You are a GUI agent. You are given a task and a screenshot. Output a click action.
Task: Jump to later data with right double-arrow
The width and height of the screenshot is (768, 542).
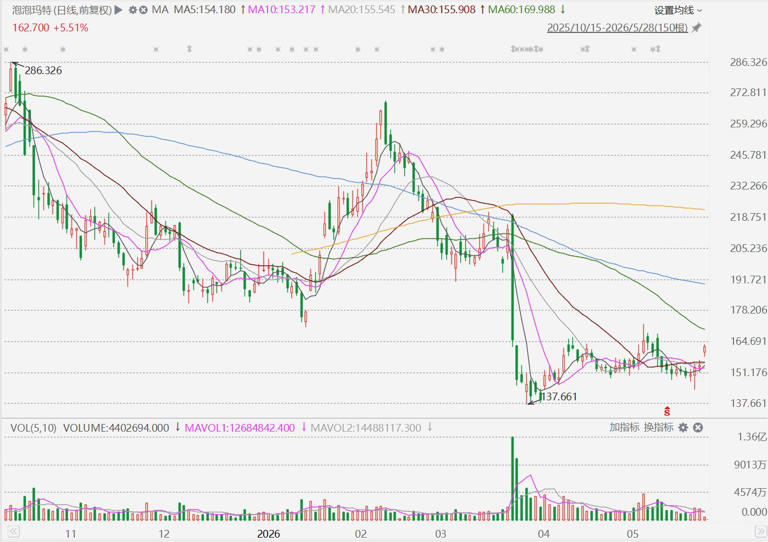[x=761, y=532]
